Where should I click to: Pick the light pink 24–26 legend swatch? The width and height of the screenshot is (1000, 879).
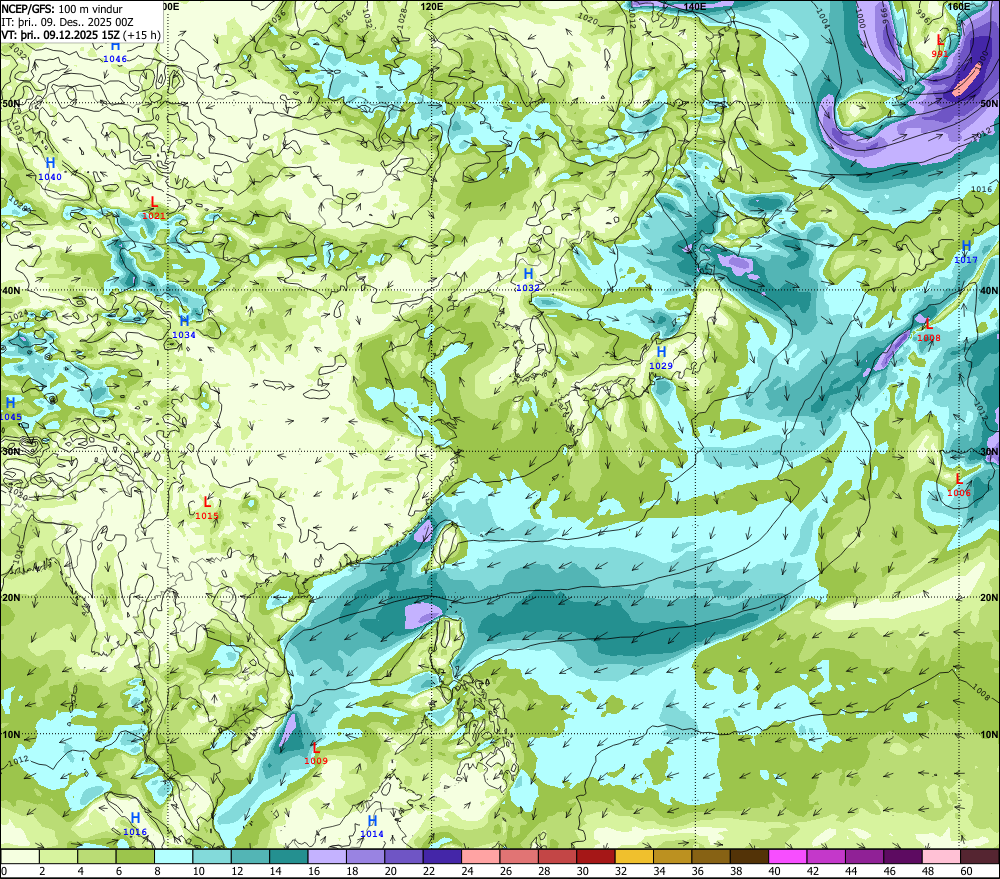(x=480, y=856)
